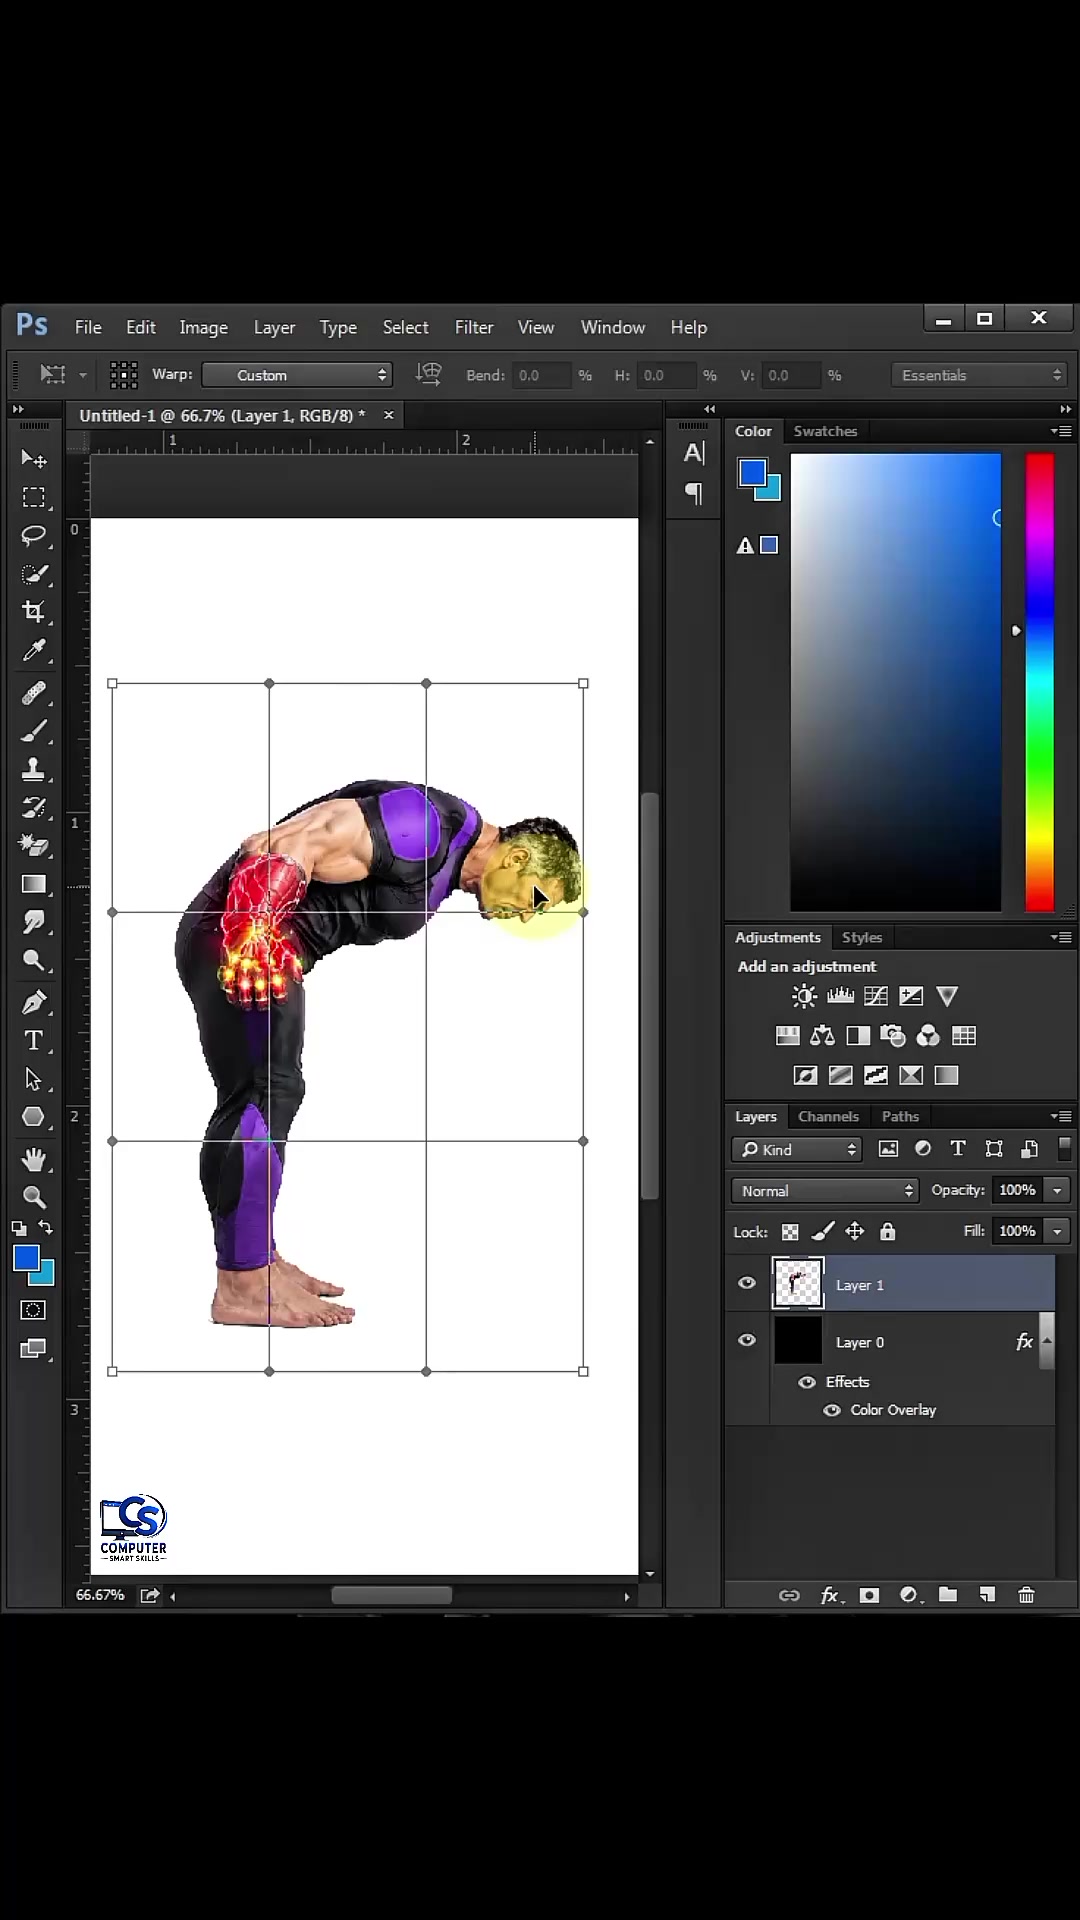Open blend mode dropdown showing Normal

825,1190
